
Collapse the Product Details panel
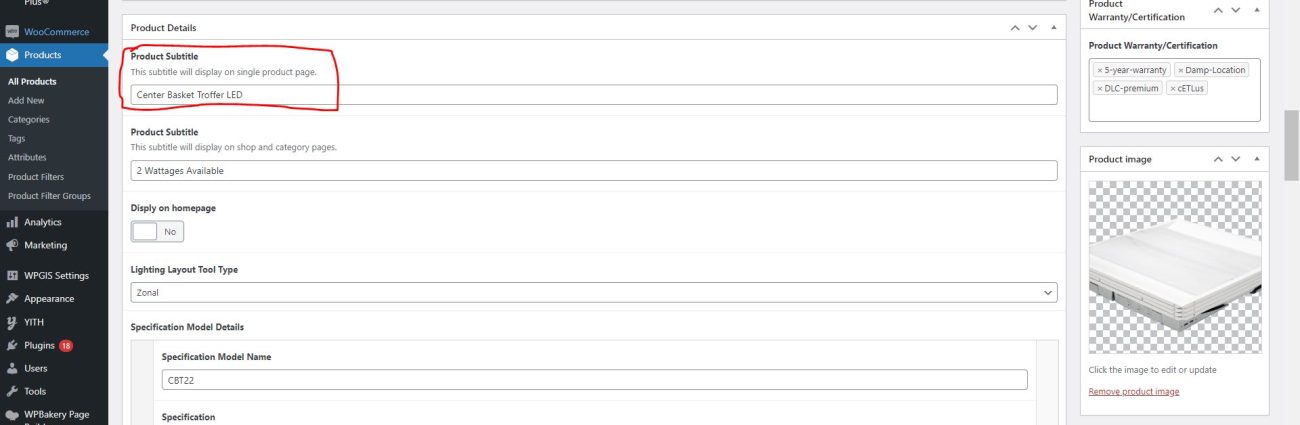pyautogui.click(x=1053, y=28)
